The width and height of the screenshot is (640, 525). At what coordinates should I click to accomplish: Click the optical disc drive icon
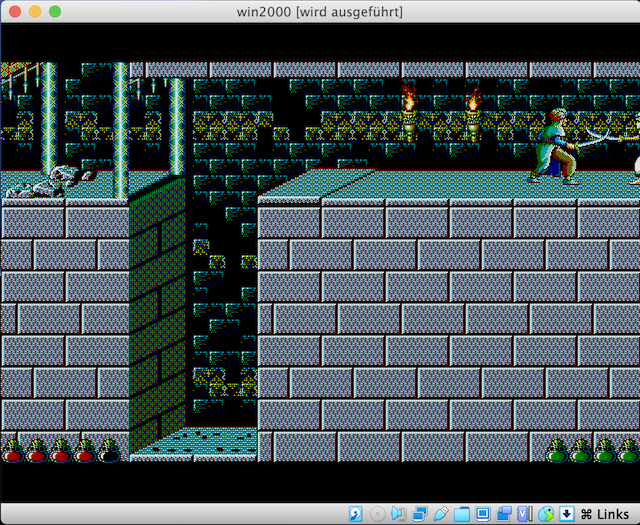point(377,514)
